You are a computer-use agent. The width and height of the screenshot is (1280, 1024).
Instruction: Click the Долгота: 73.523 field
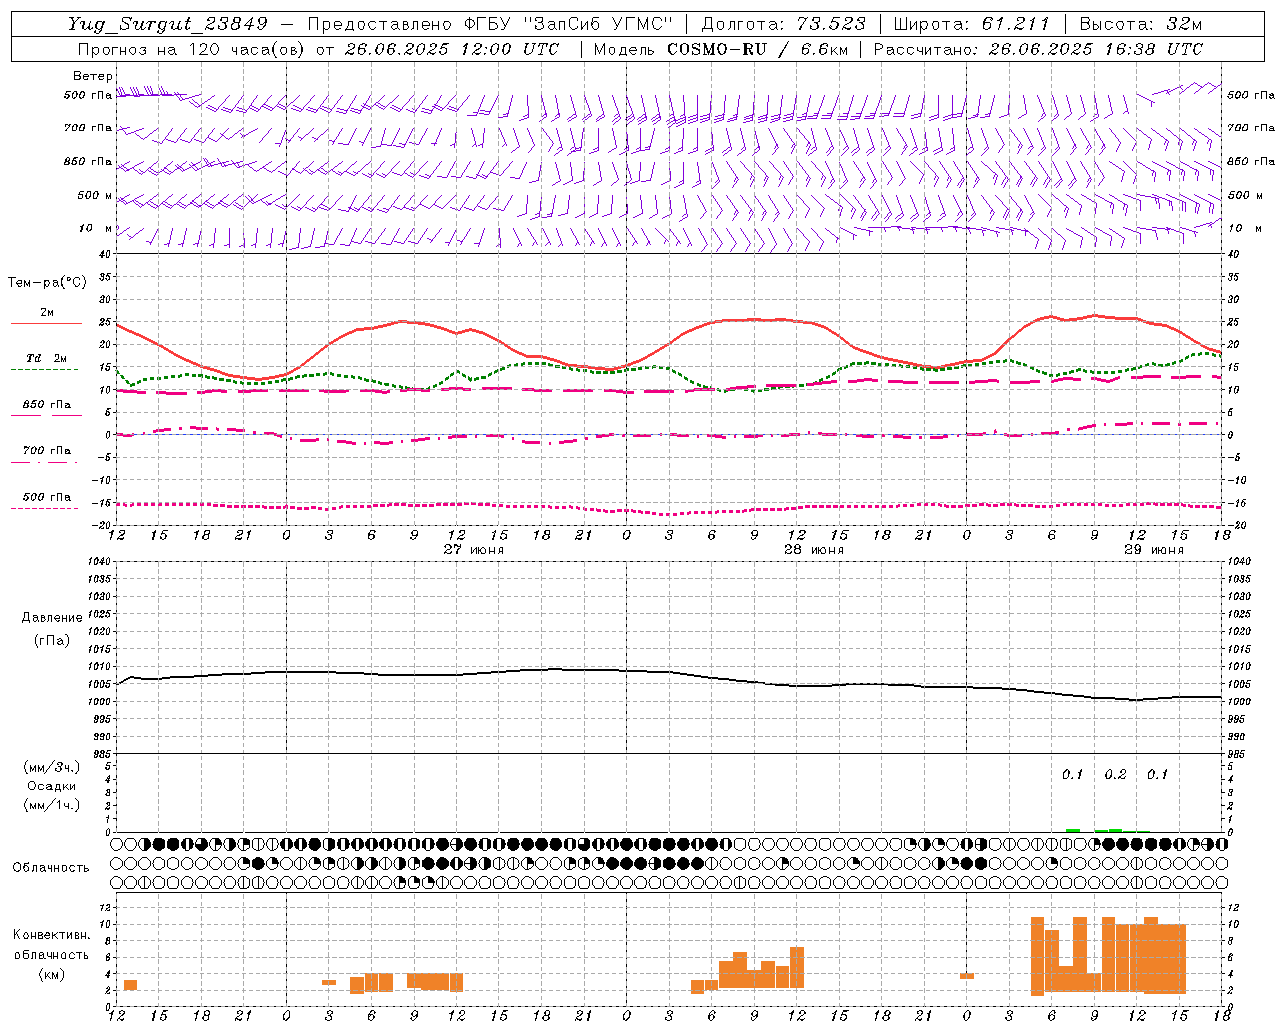point(783,24)
